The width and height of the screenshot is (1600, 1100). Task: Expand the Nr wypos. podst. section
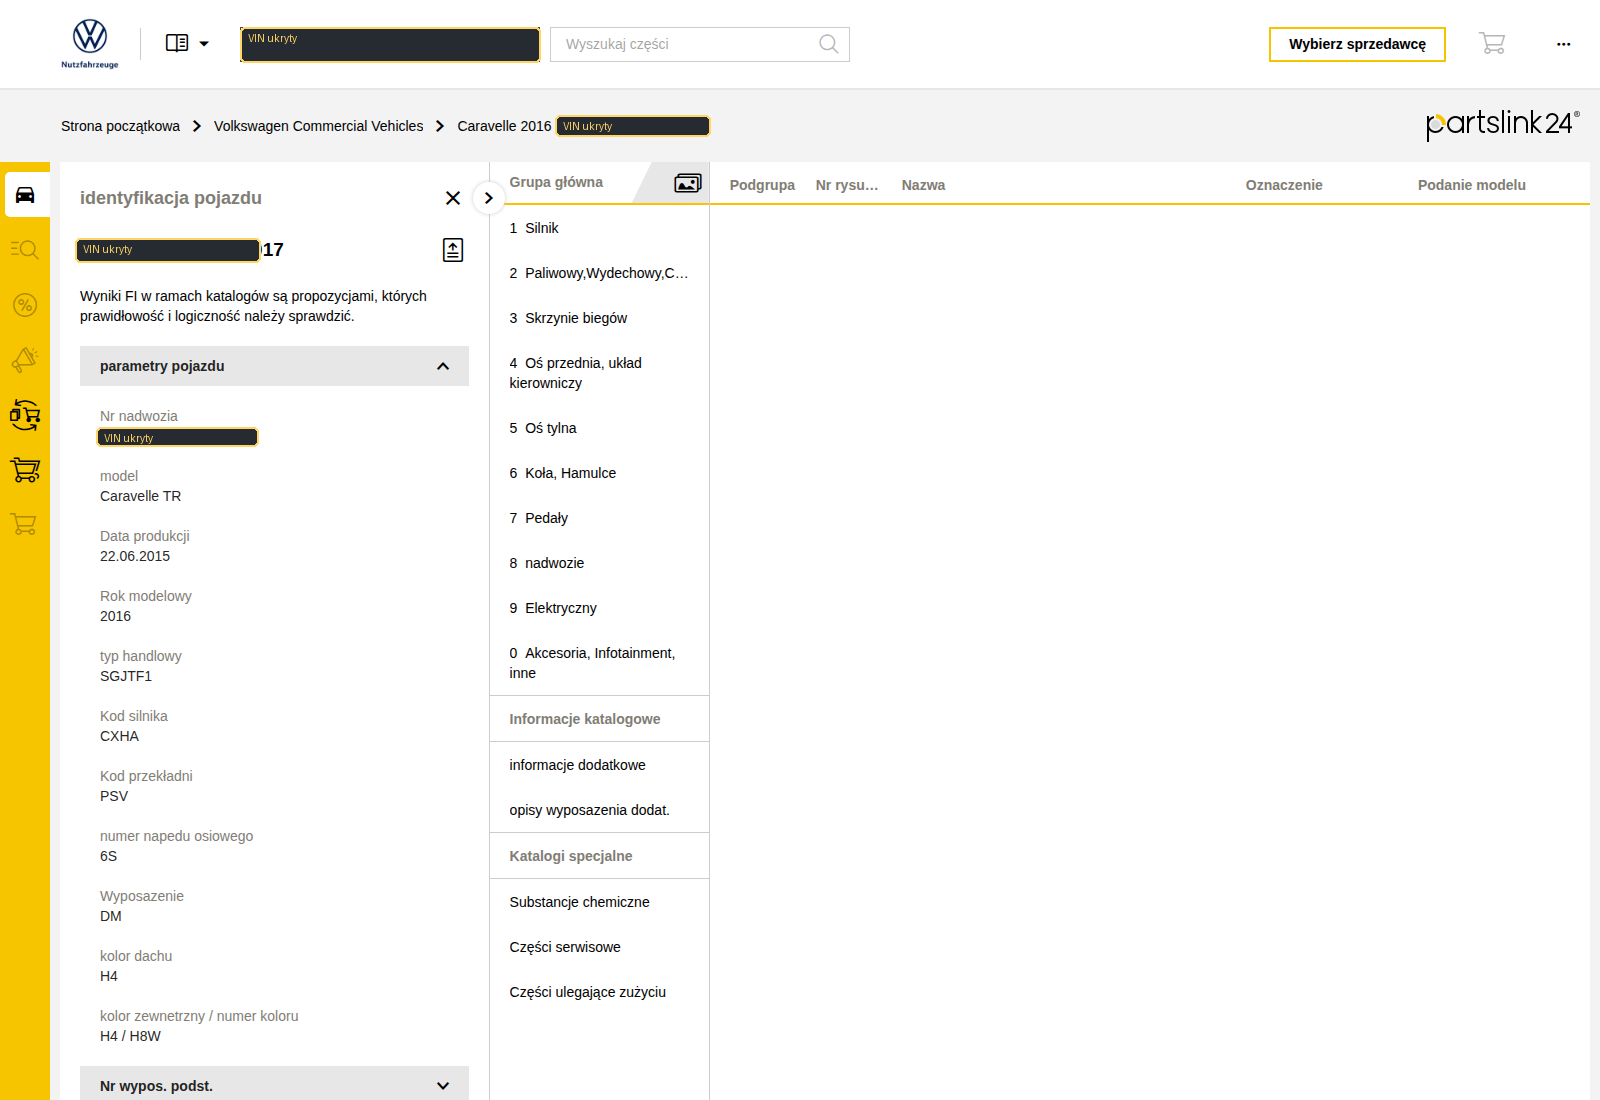[274, 1085]
